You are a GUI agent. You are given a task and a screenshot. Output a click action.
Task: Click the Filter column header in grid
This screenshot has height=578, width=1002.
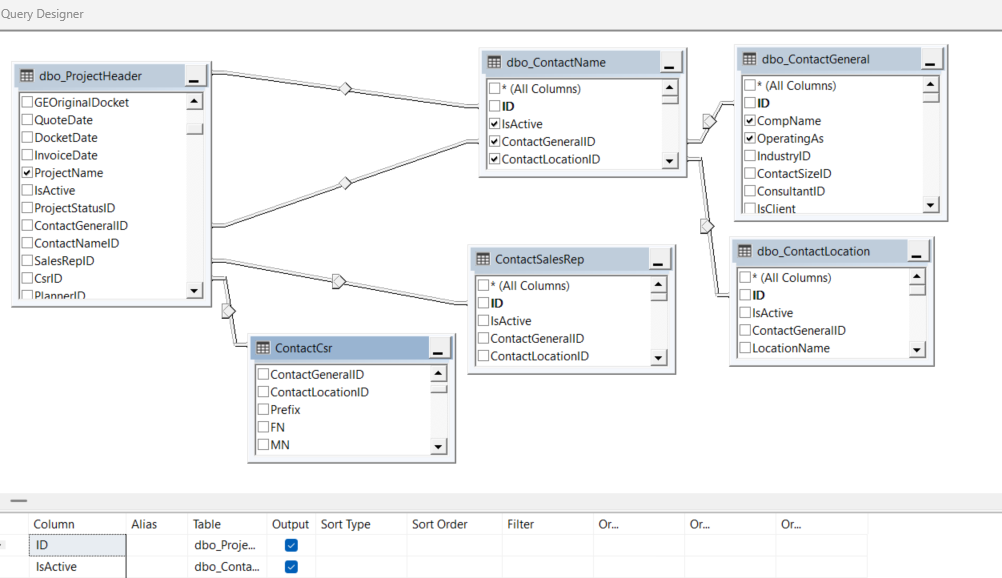(521, 524)
